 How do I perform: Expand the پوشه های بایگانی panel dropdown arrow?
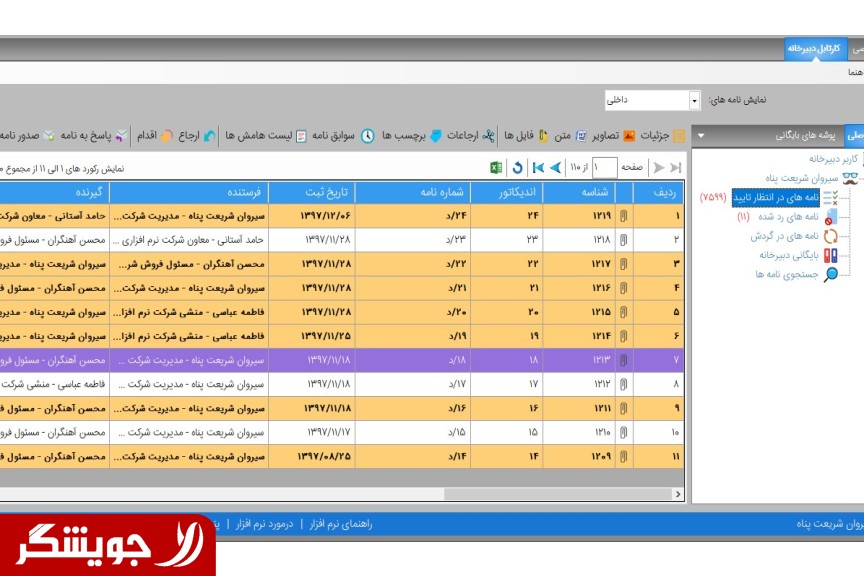click(x=700, y=136)
